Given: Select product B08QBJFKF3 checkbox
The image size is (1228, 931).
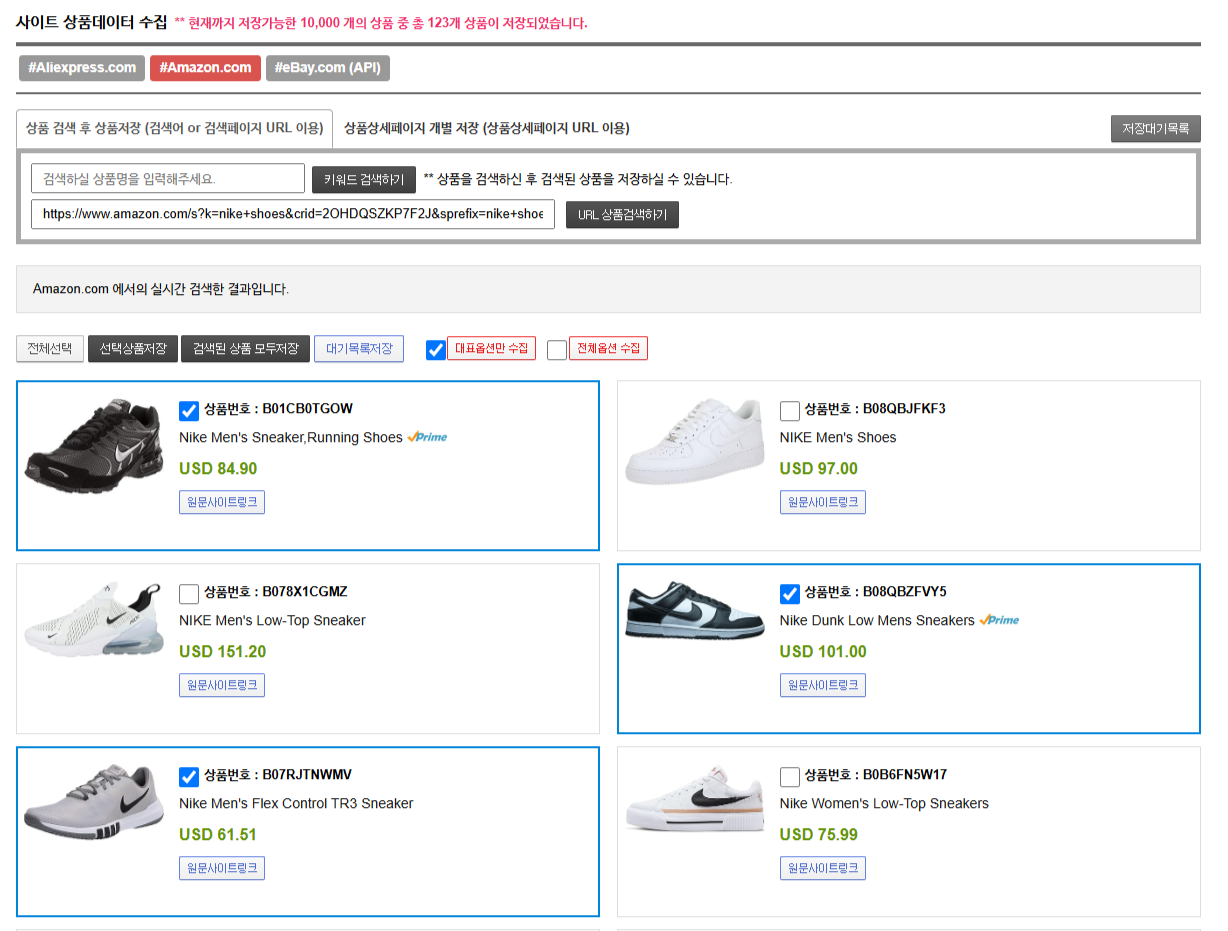Looking at the screenshot, I should click(x=790, y=411).
